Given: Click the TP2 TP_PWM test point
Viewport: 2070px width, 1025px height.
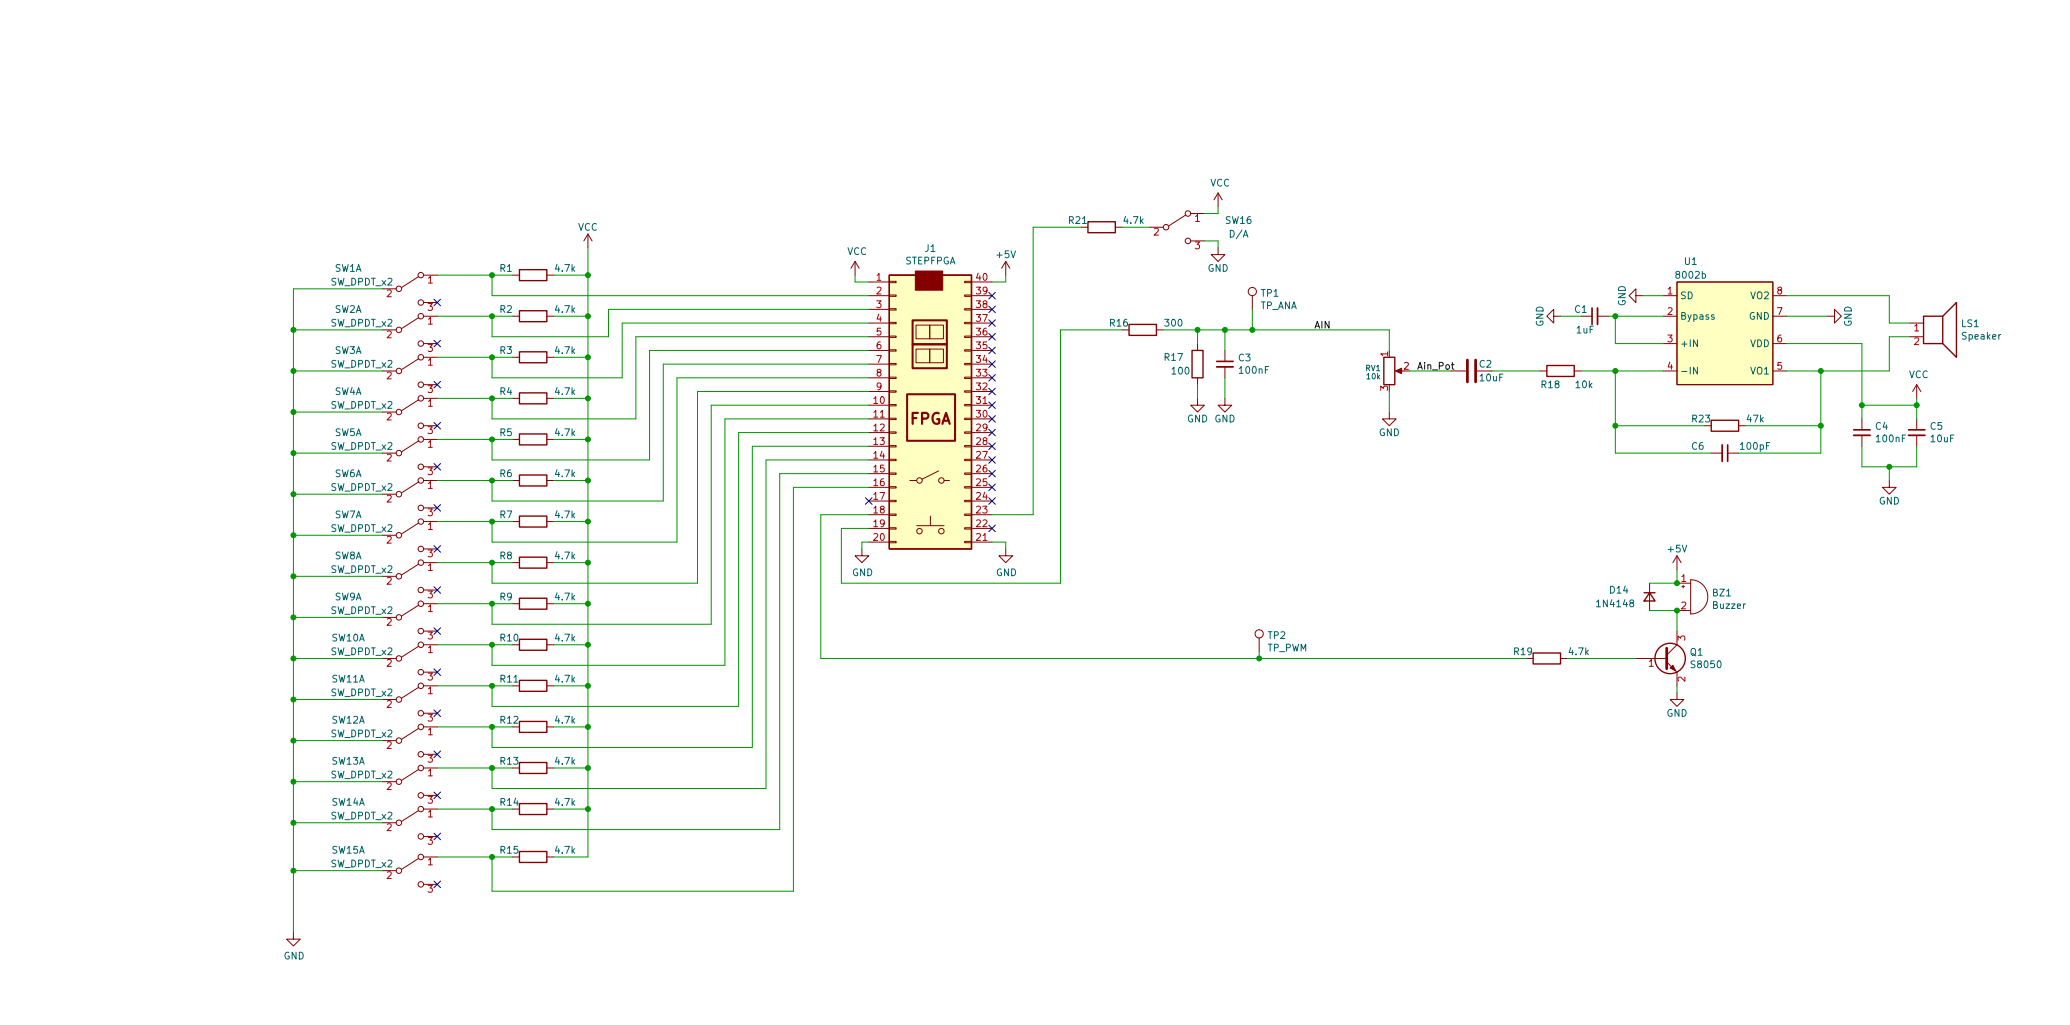Looking at the screenshot, I should 1259,635.
